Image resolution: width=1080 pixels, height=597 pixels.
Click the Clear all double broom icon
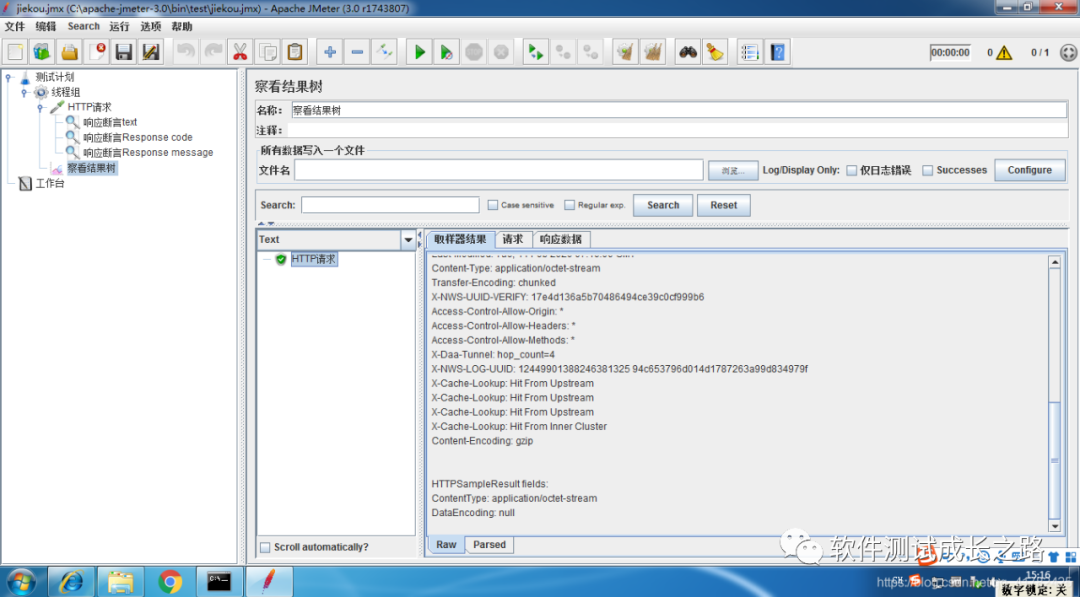652,52
